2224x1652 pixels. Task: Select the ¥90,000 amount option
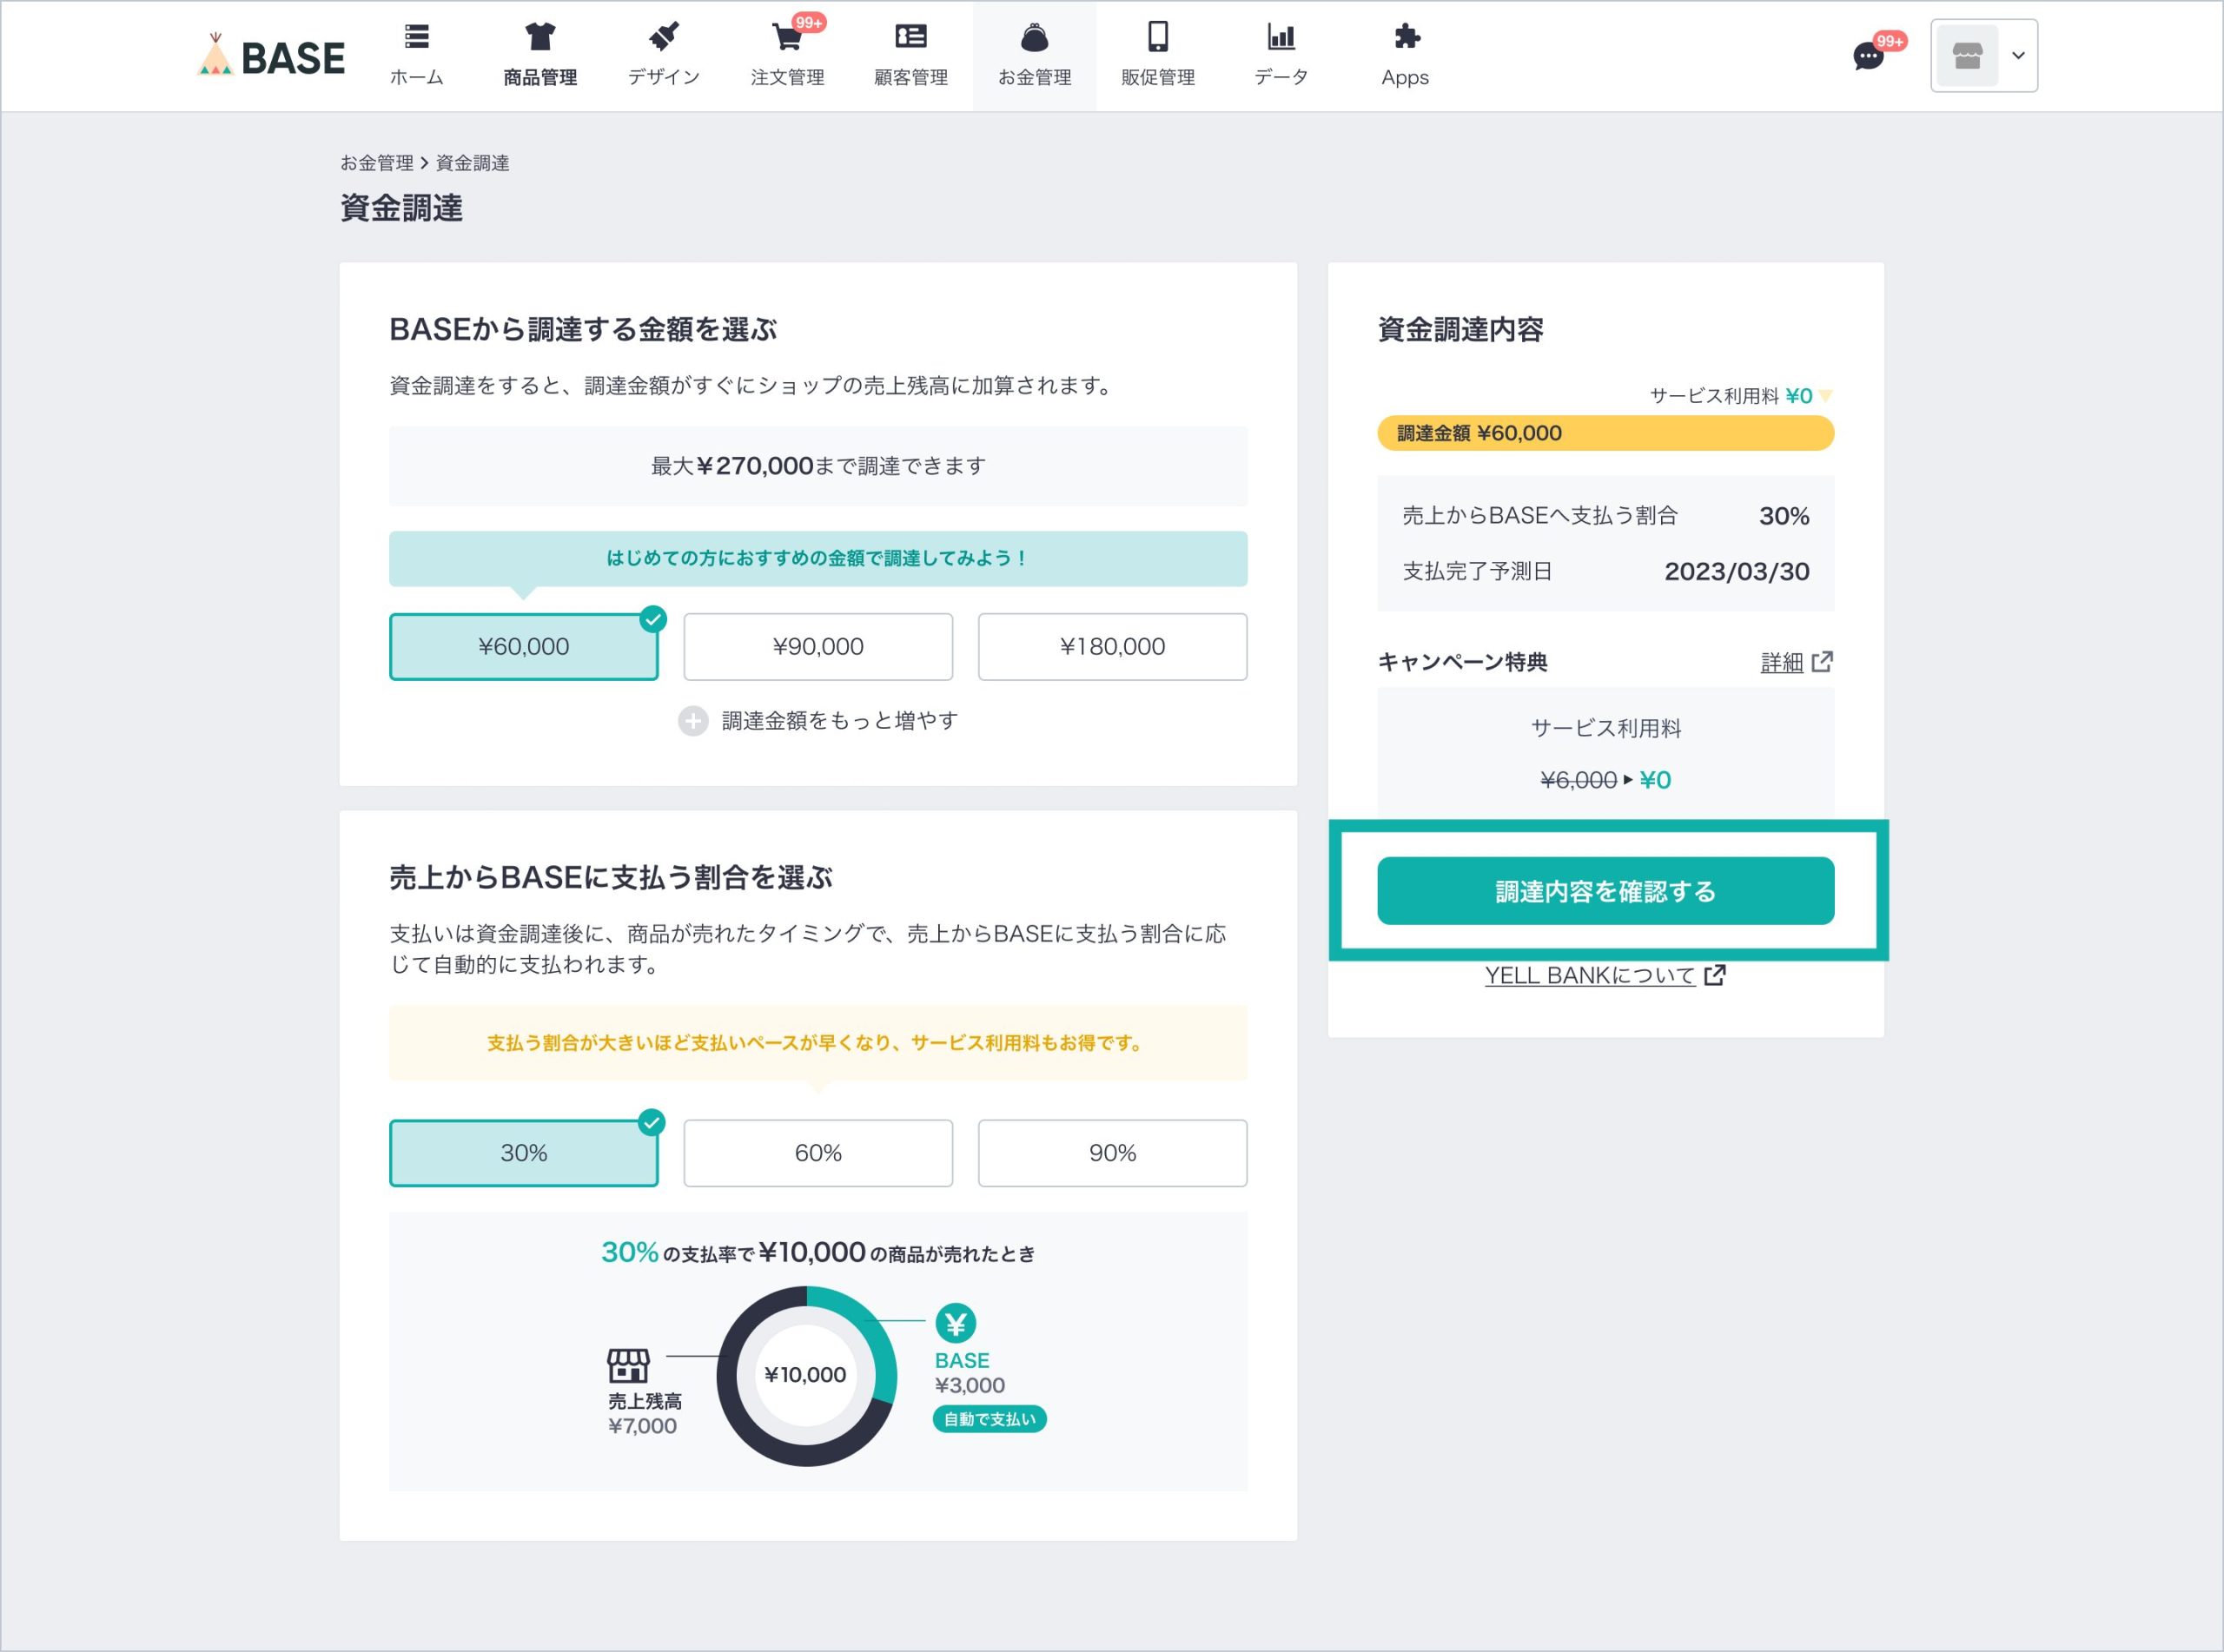pos(818,647)
